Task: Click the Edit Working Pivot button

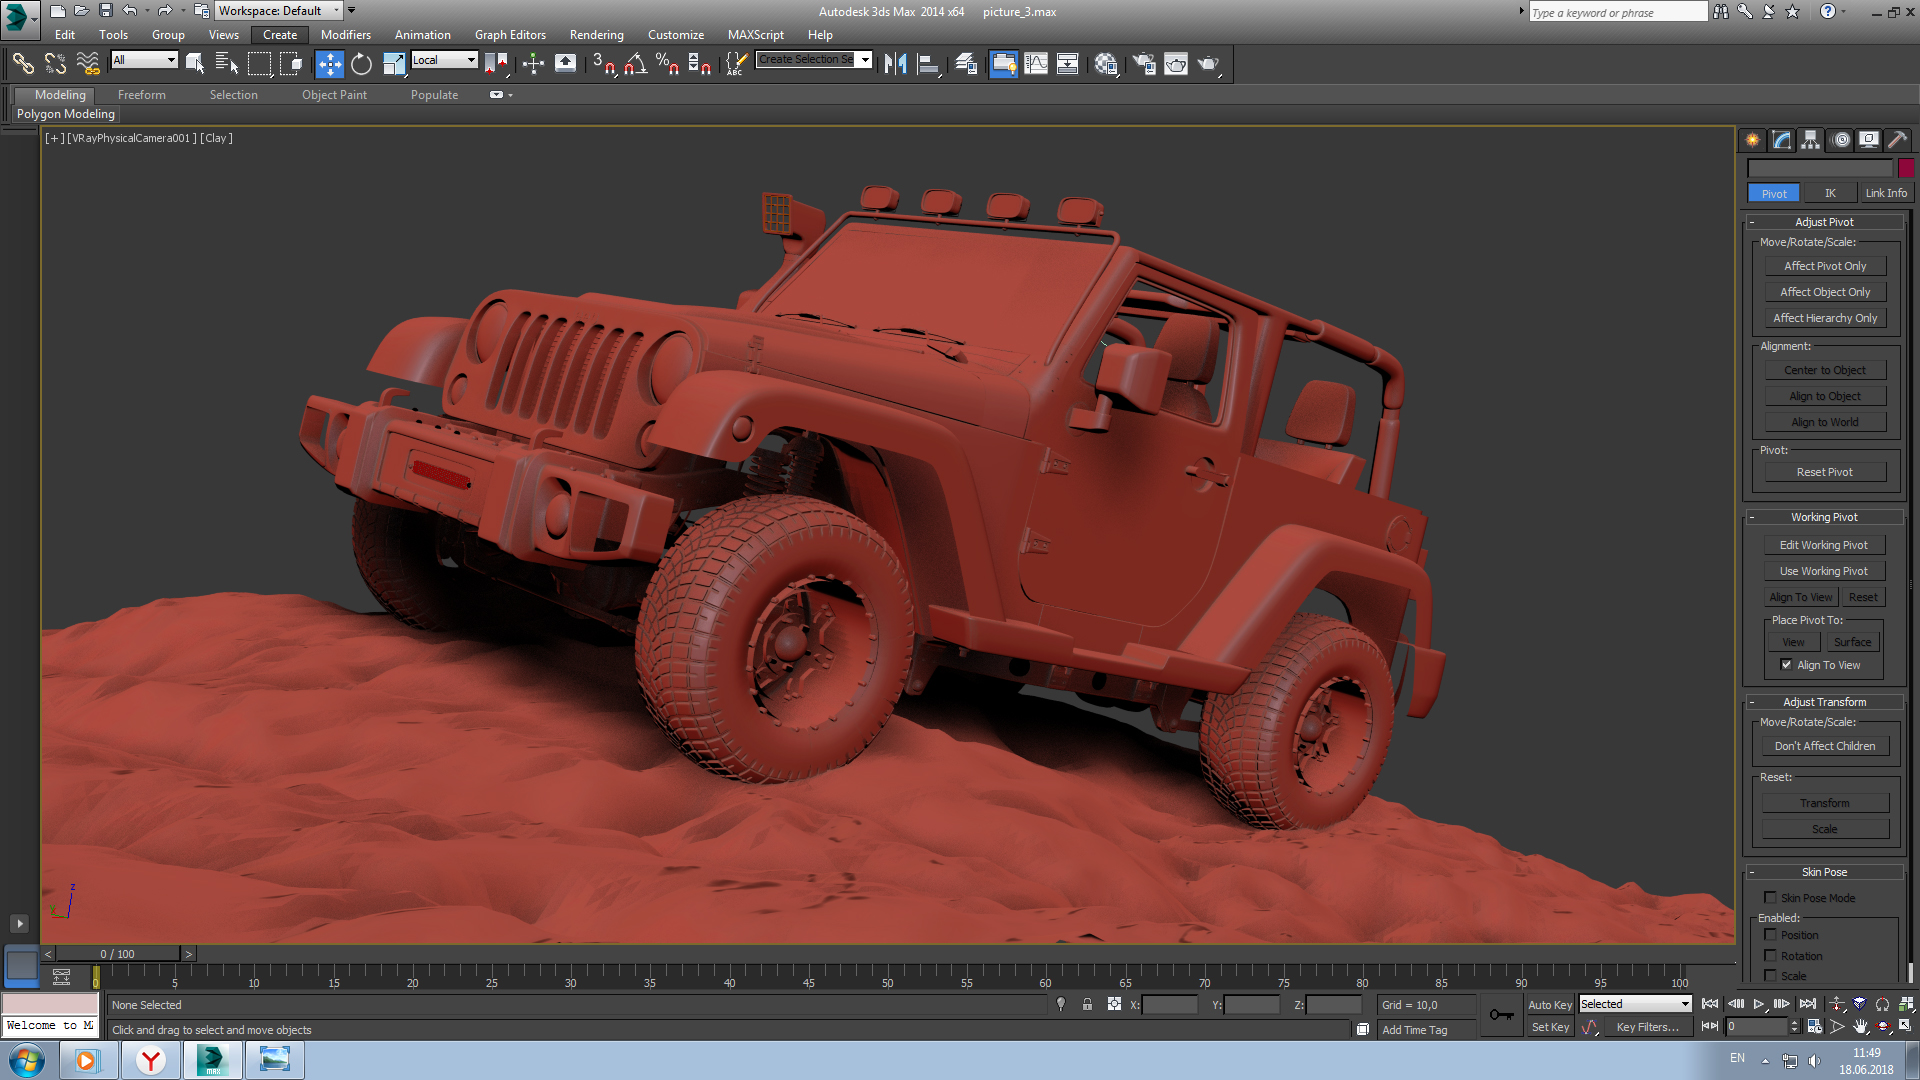Action: 1824,545
